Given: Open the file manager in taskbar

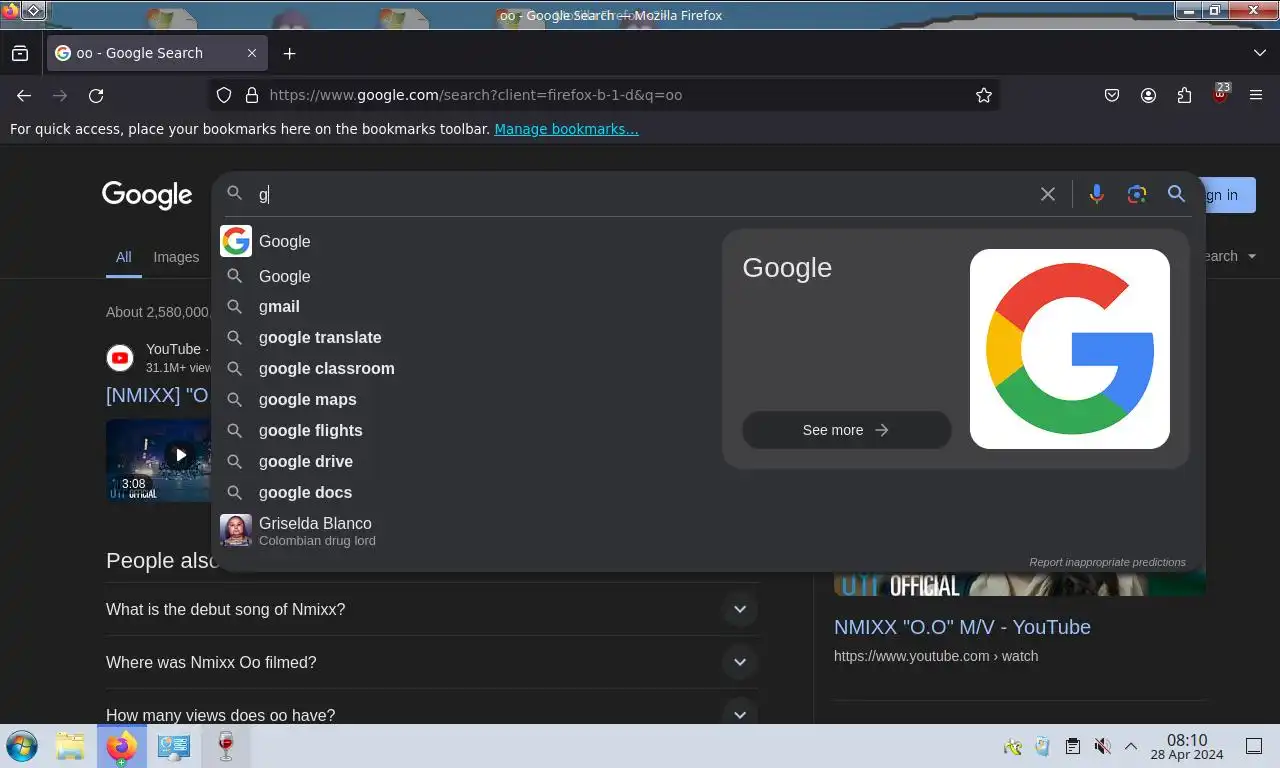Looking at the screenshot, I should point(70,746).
